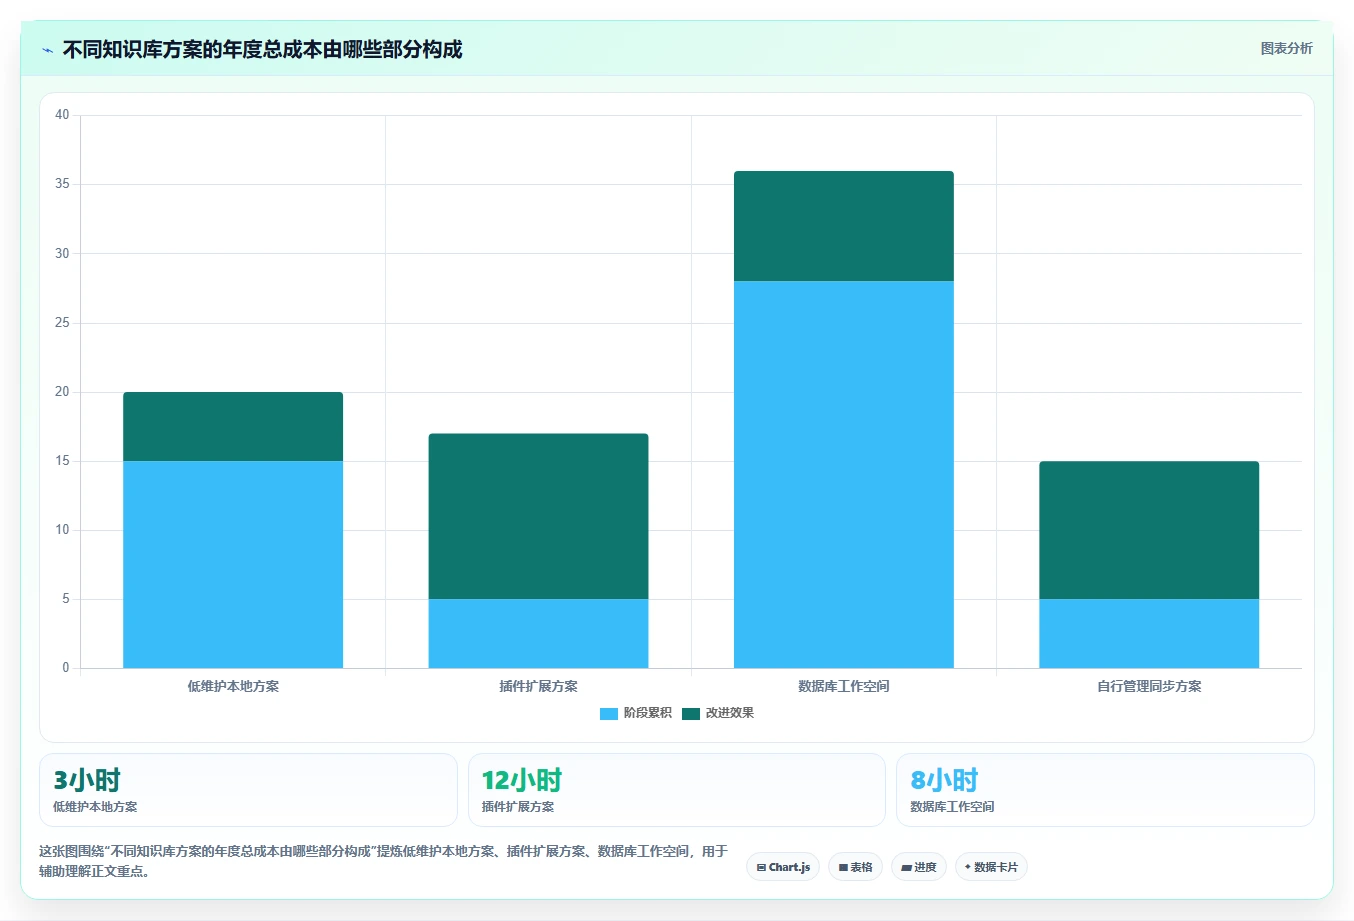
Task: Click the 数据库工作空间 axis label
Action: 844,686
